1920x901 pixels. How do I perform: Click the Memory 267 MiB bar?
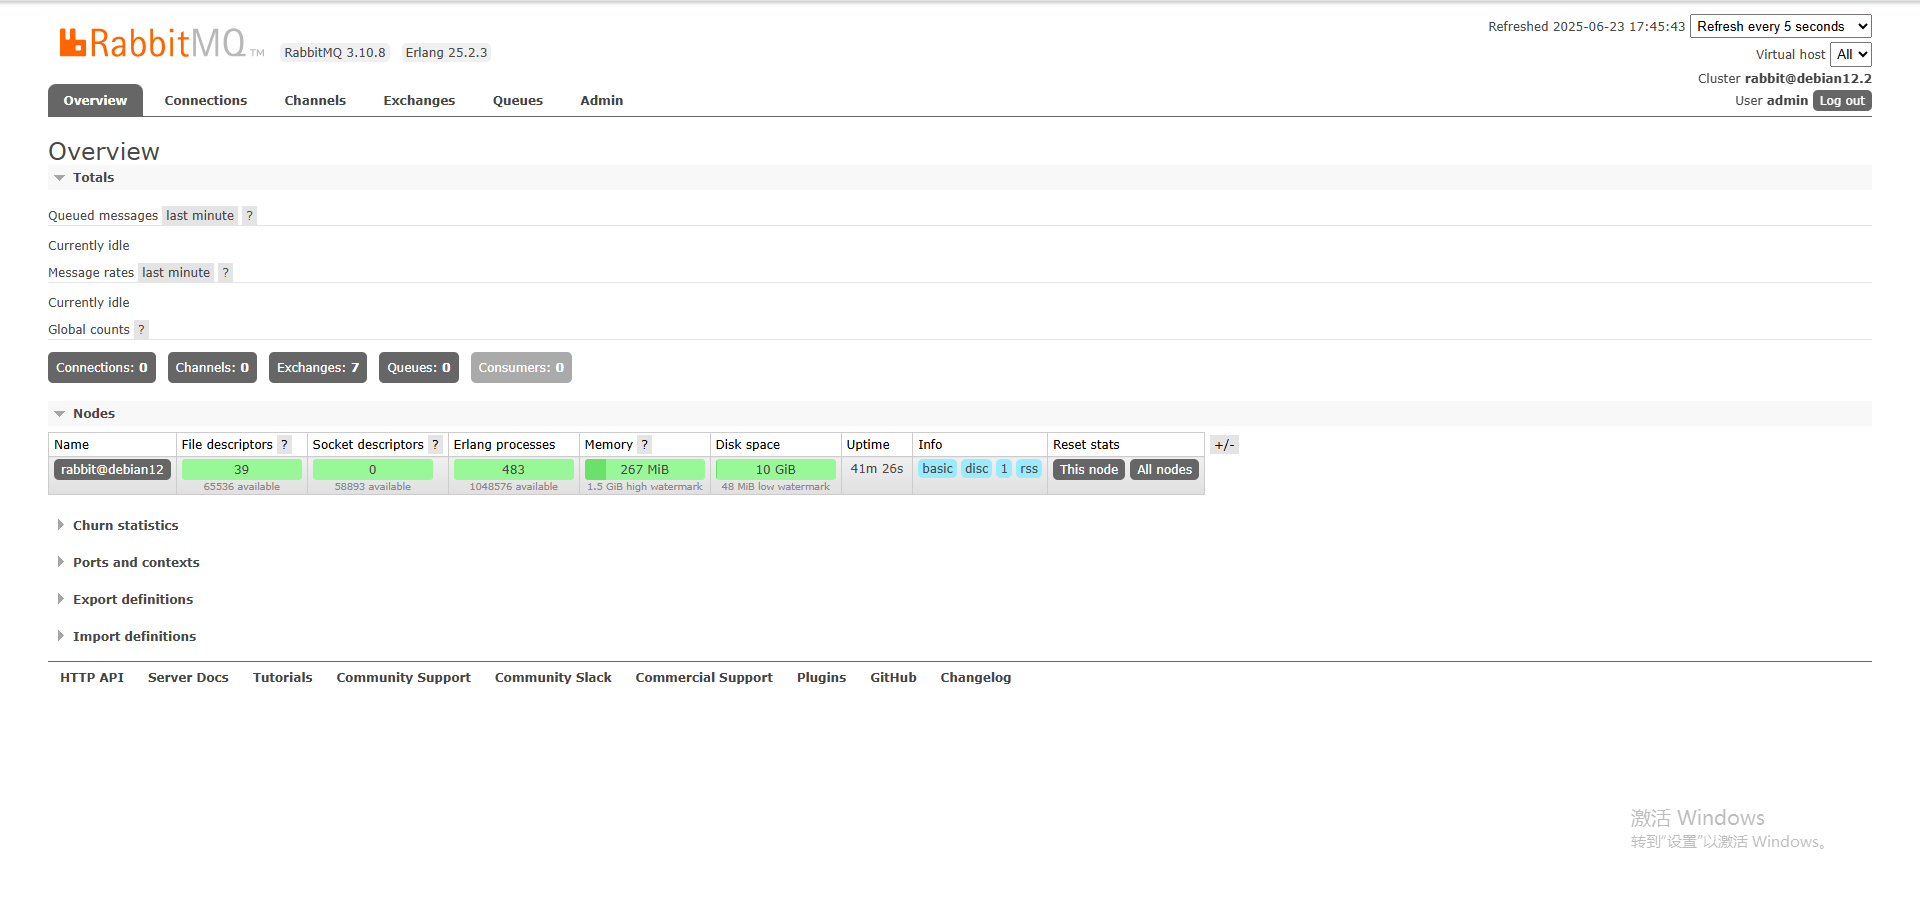coord(645,469)
